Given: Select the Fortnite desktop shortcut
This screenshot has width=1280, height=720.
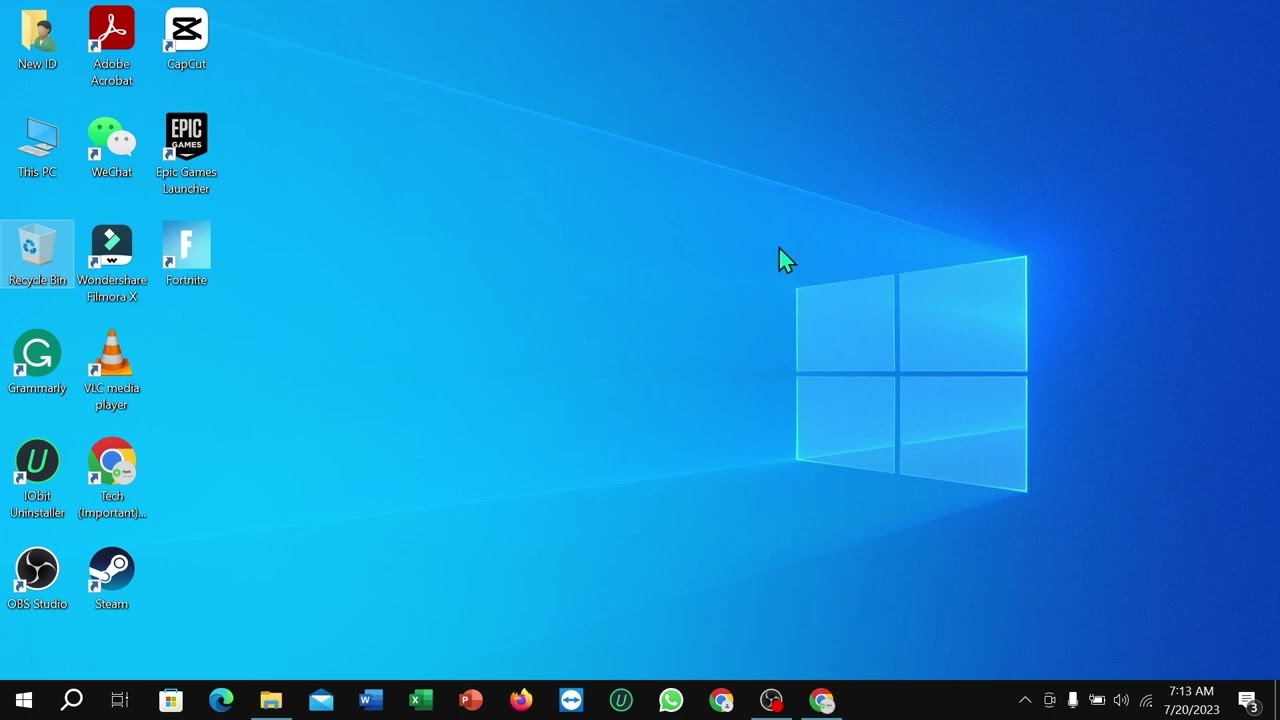Looking at the screenshot, I should click(x=186, y=256).
